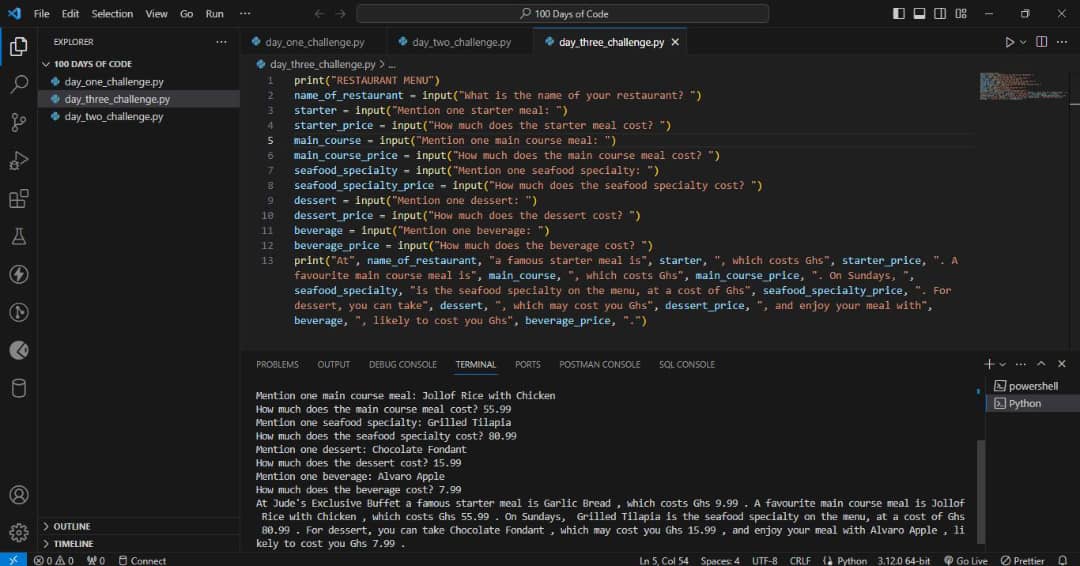Open the Selection menu
This screenshot has height=566, width=1080.
click(x=112, y=13)
